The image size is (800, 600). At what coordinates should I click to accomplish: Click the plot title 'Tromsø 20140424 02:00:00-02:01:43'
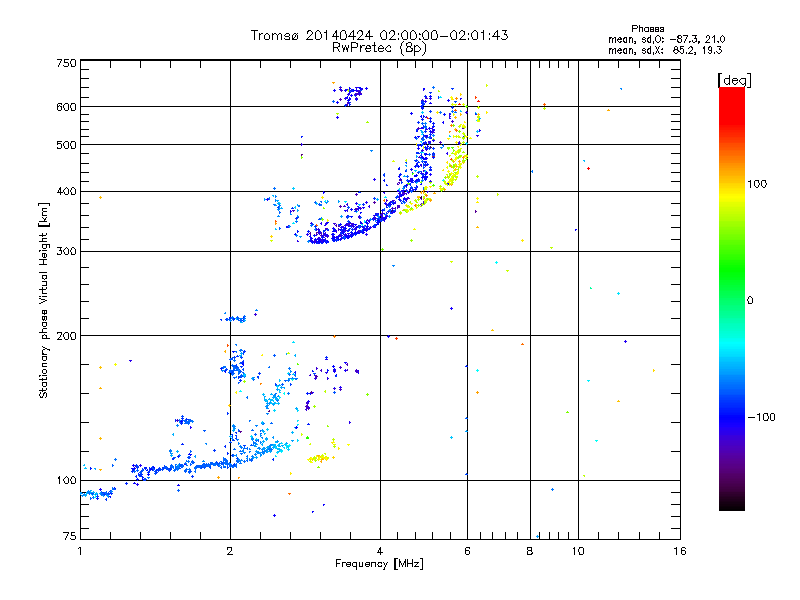380,35
